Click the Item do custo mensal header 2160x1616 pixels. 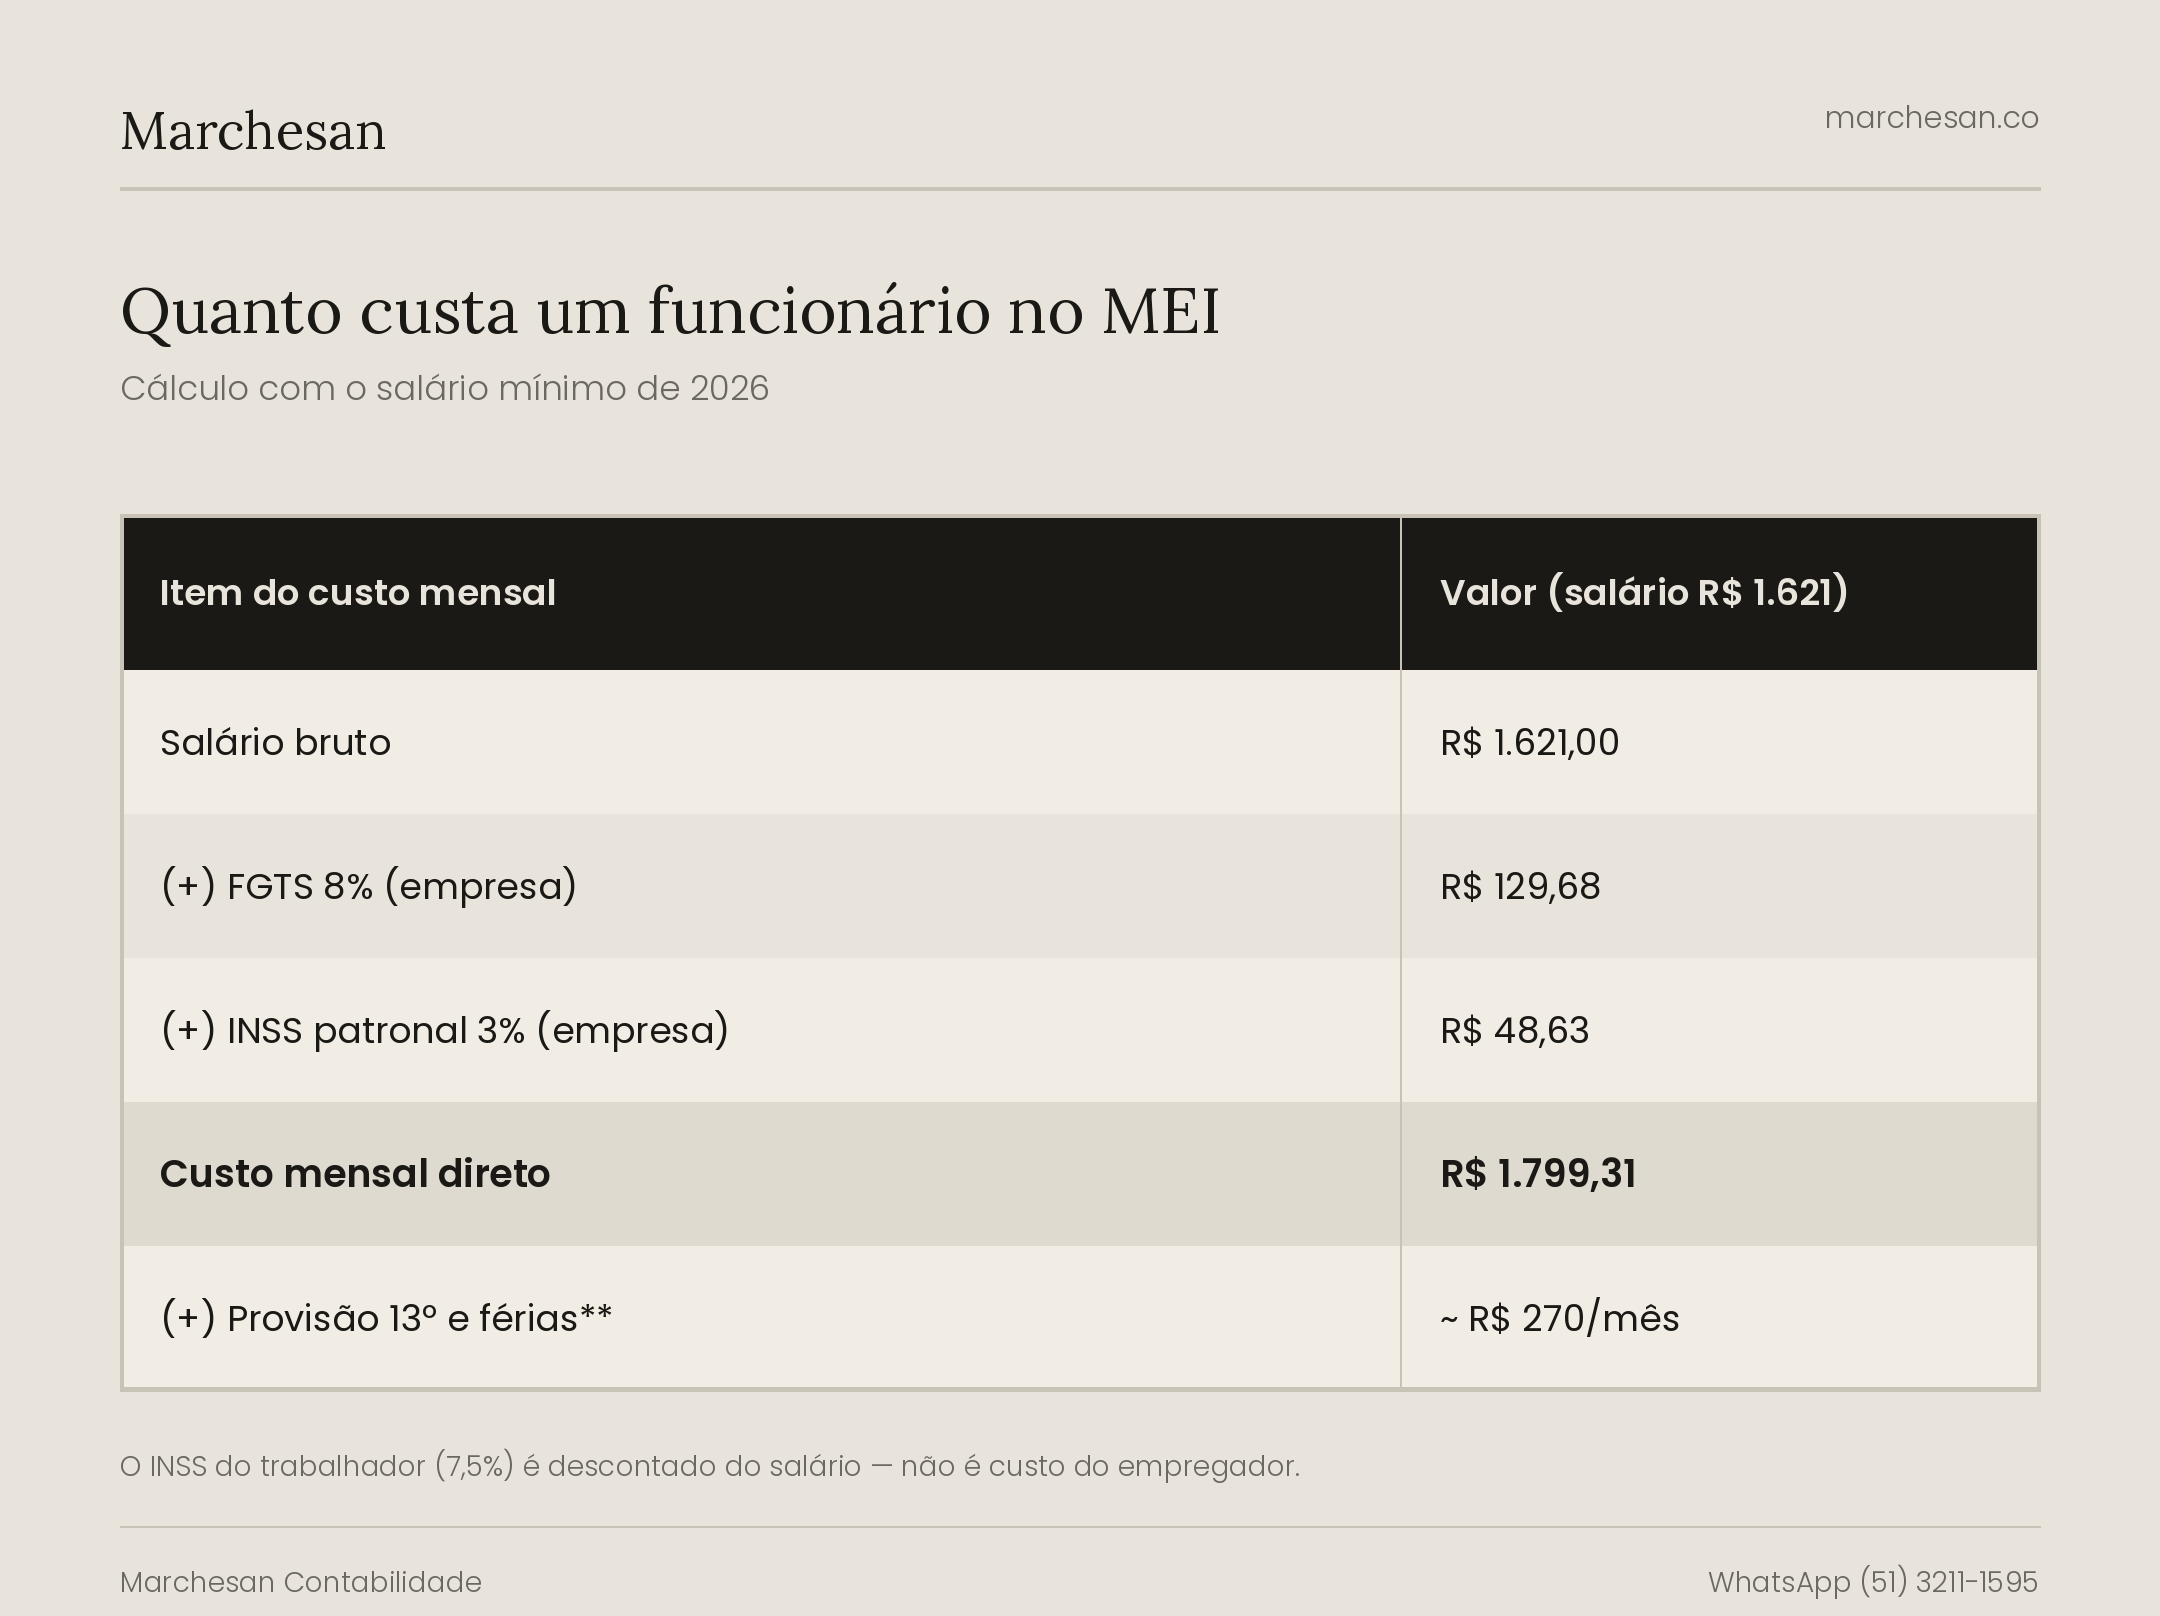point(358,593)
